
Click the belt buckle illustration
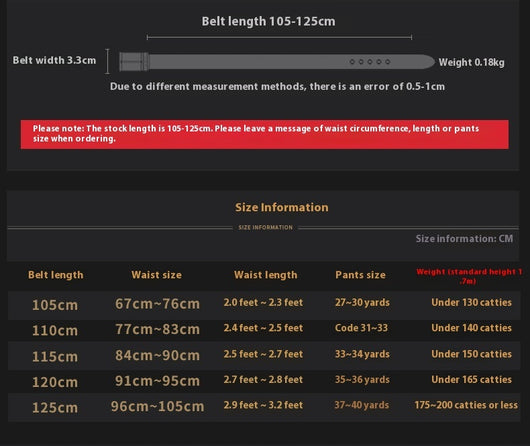pyautogui.click(x=134, y=62)
